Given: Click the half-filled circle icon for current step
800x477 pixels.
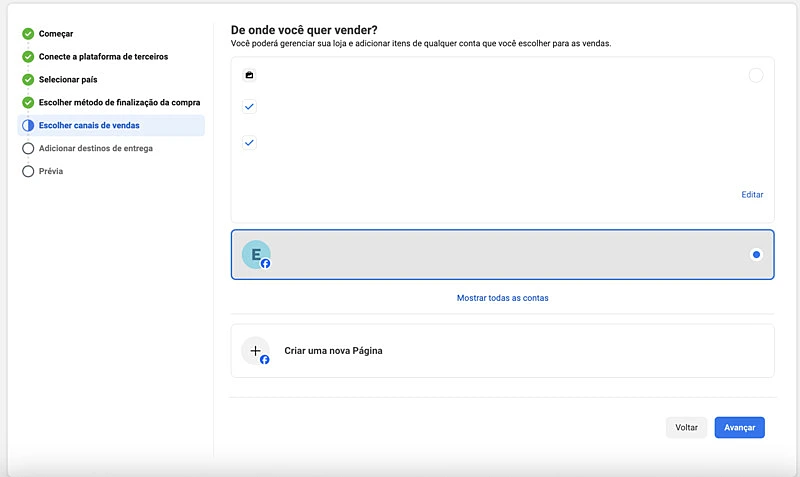Looking at the screenshot, I should (28, 126).
